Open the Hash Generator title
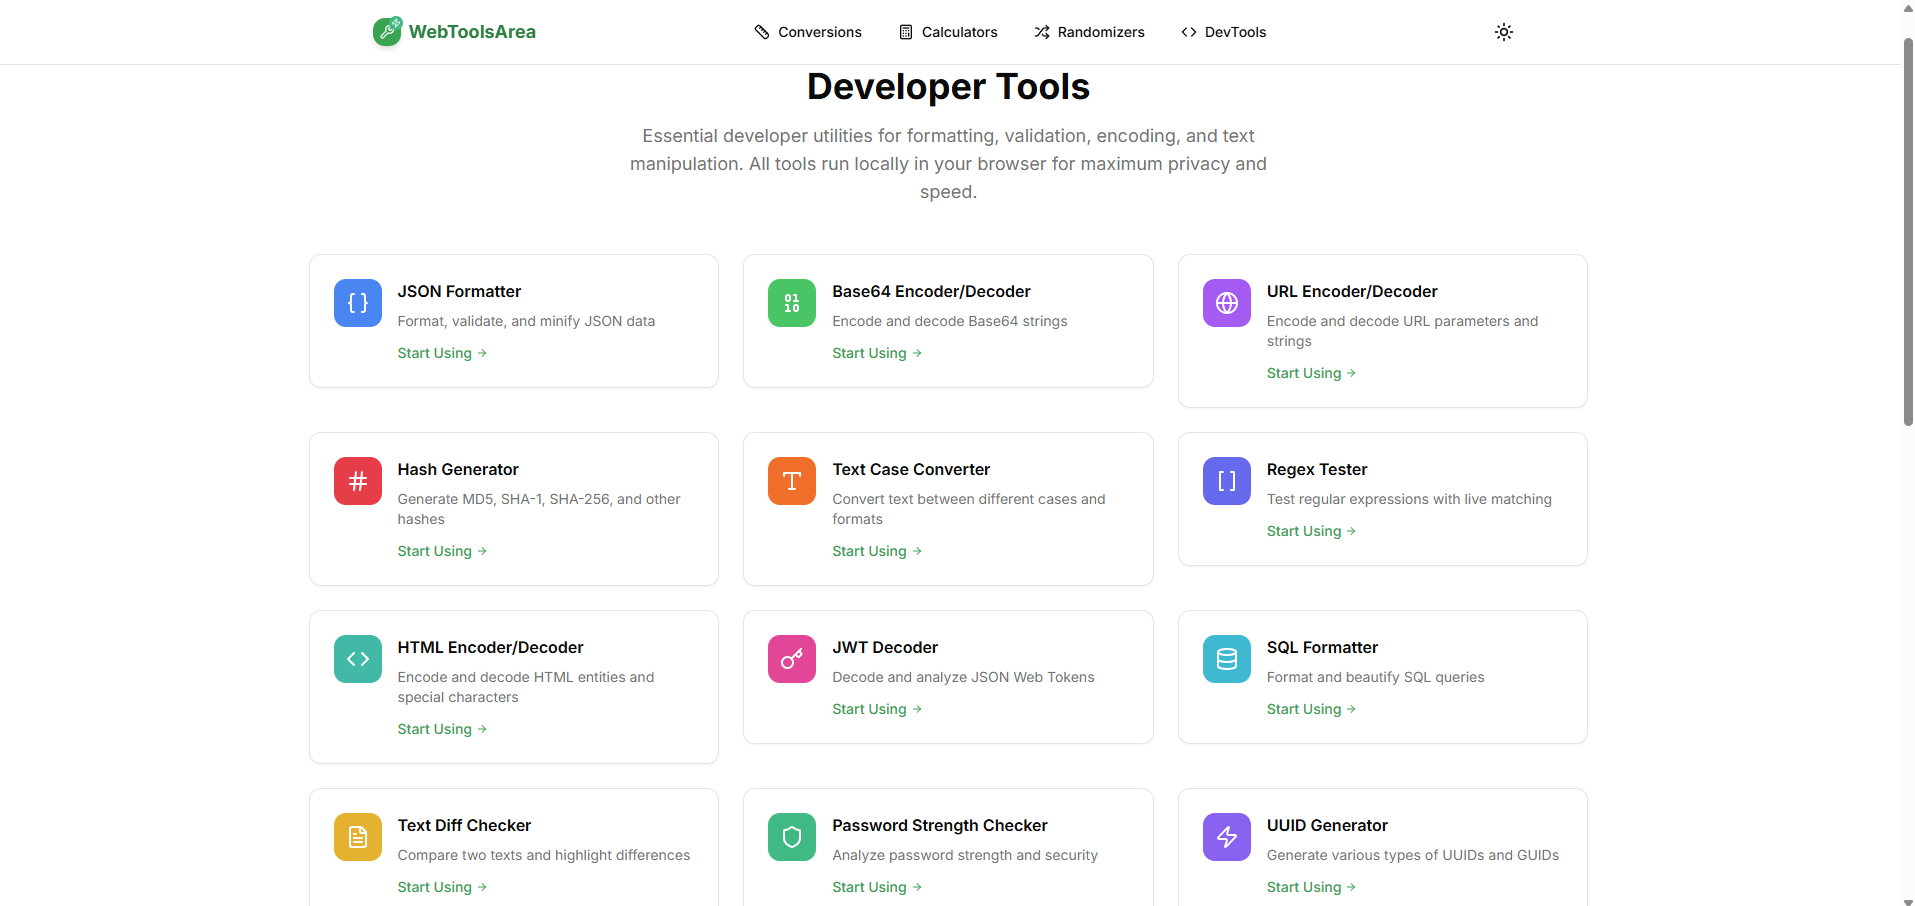 458,469
